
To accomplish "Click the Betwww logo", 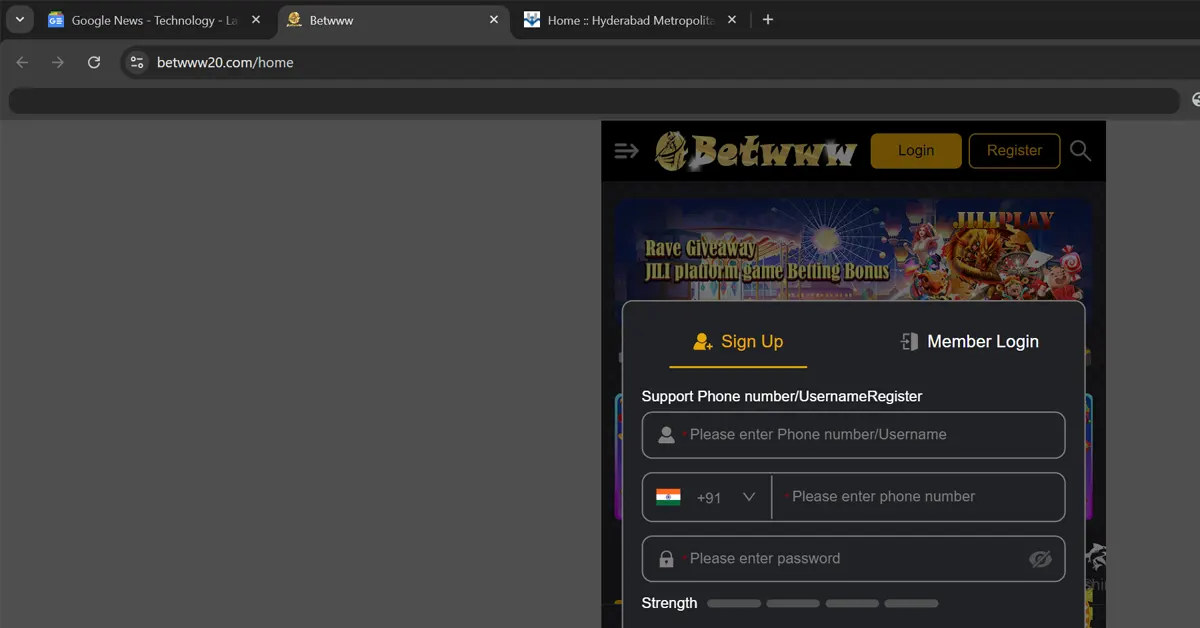I will tap(756, 151).
